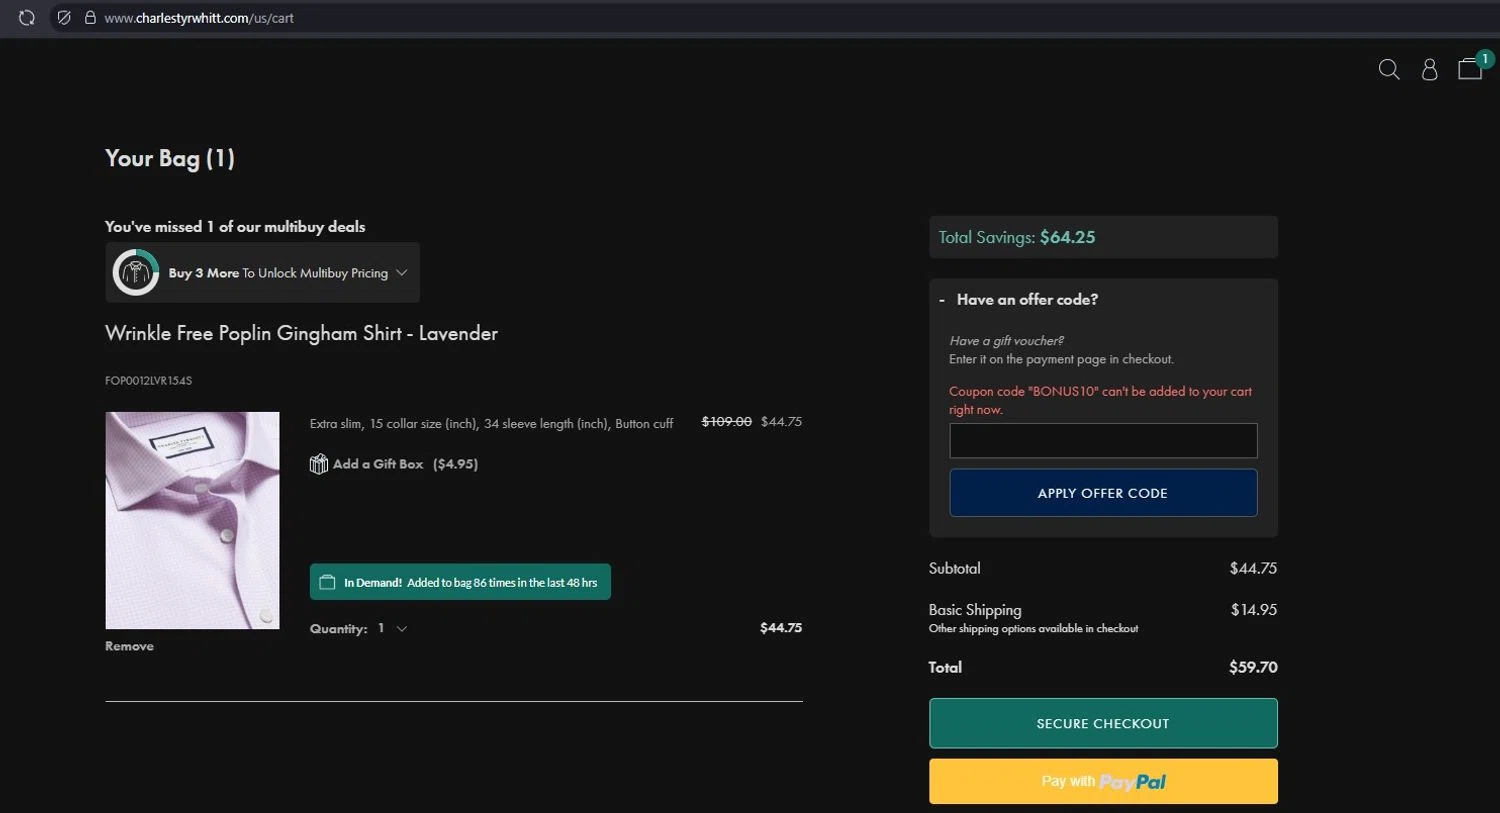Open the account profile icon

1430,69
